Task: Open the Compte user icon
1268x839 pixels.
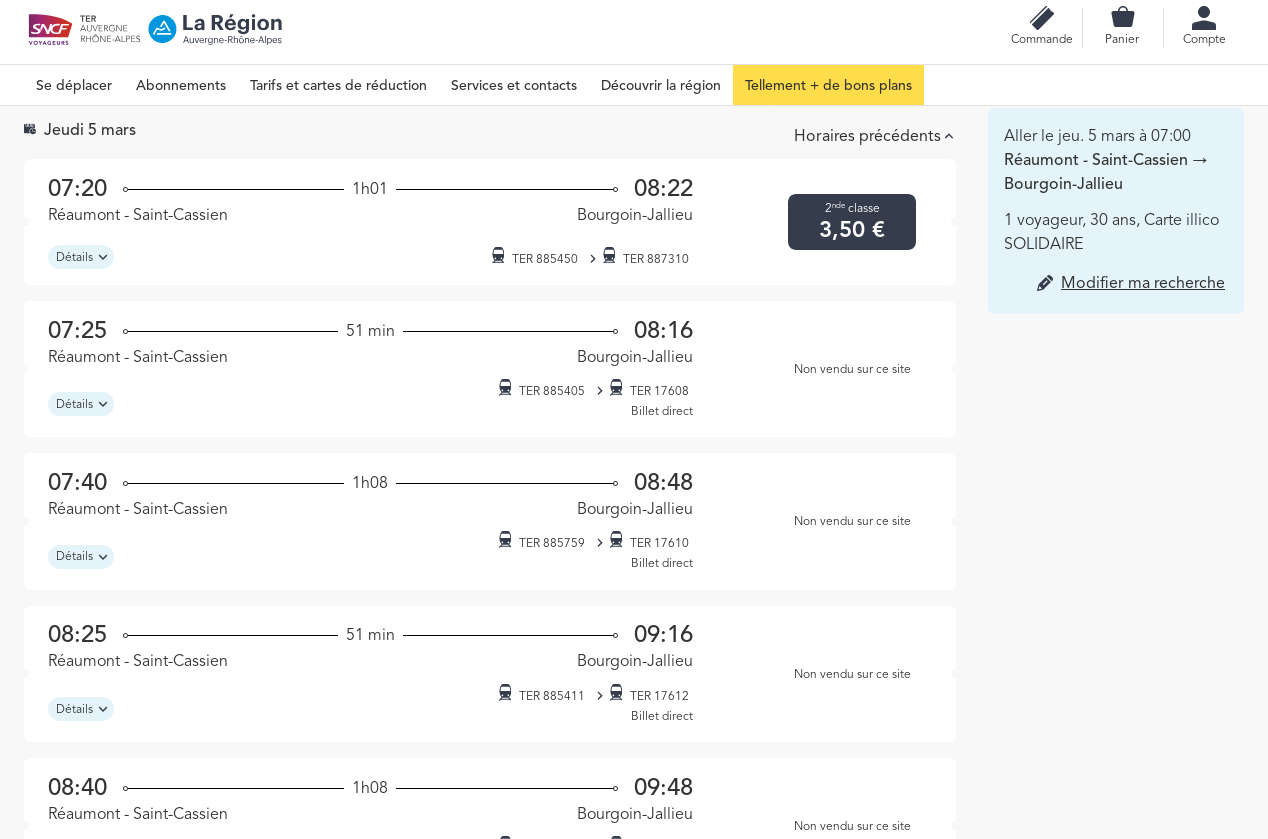Action: click(1204, 19)
